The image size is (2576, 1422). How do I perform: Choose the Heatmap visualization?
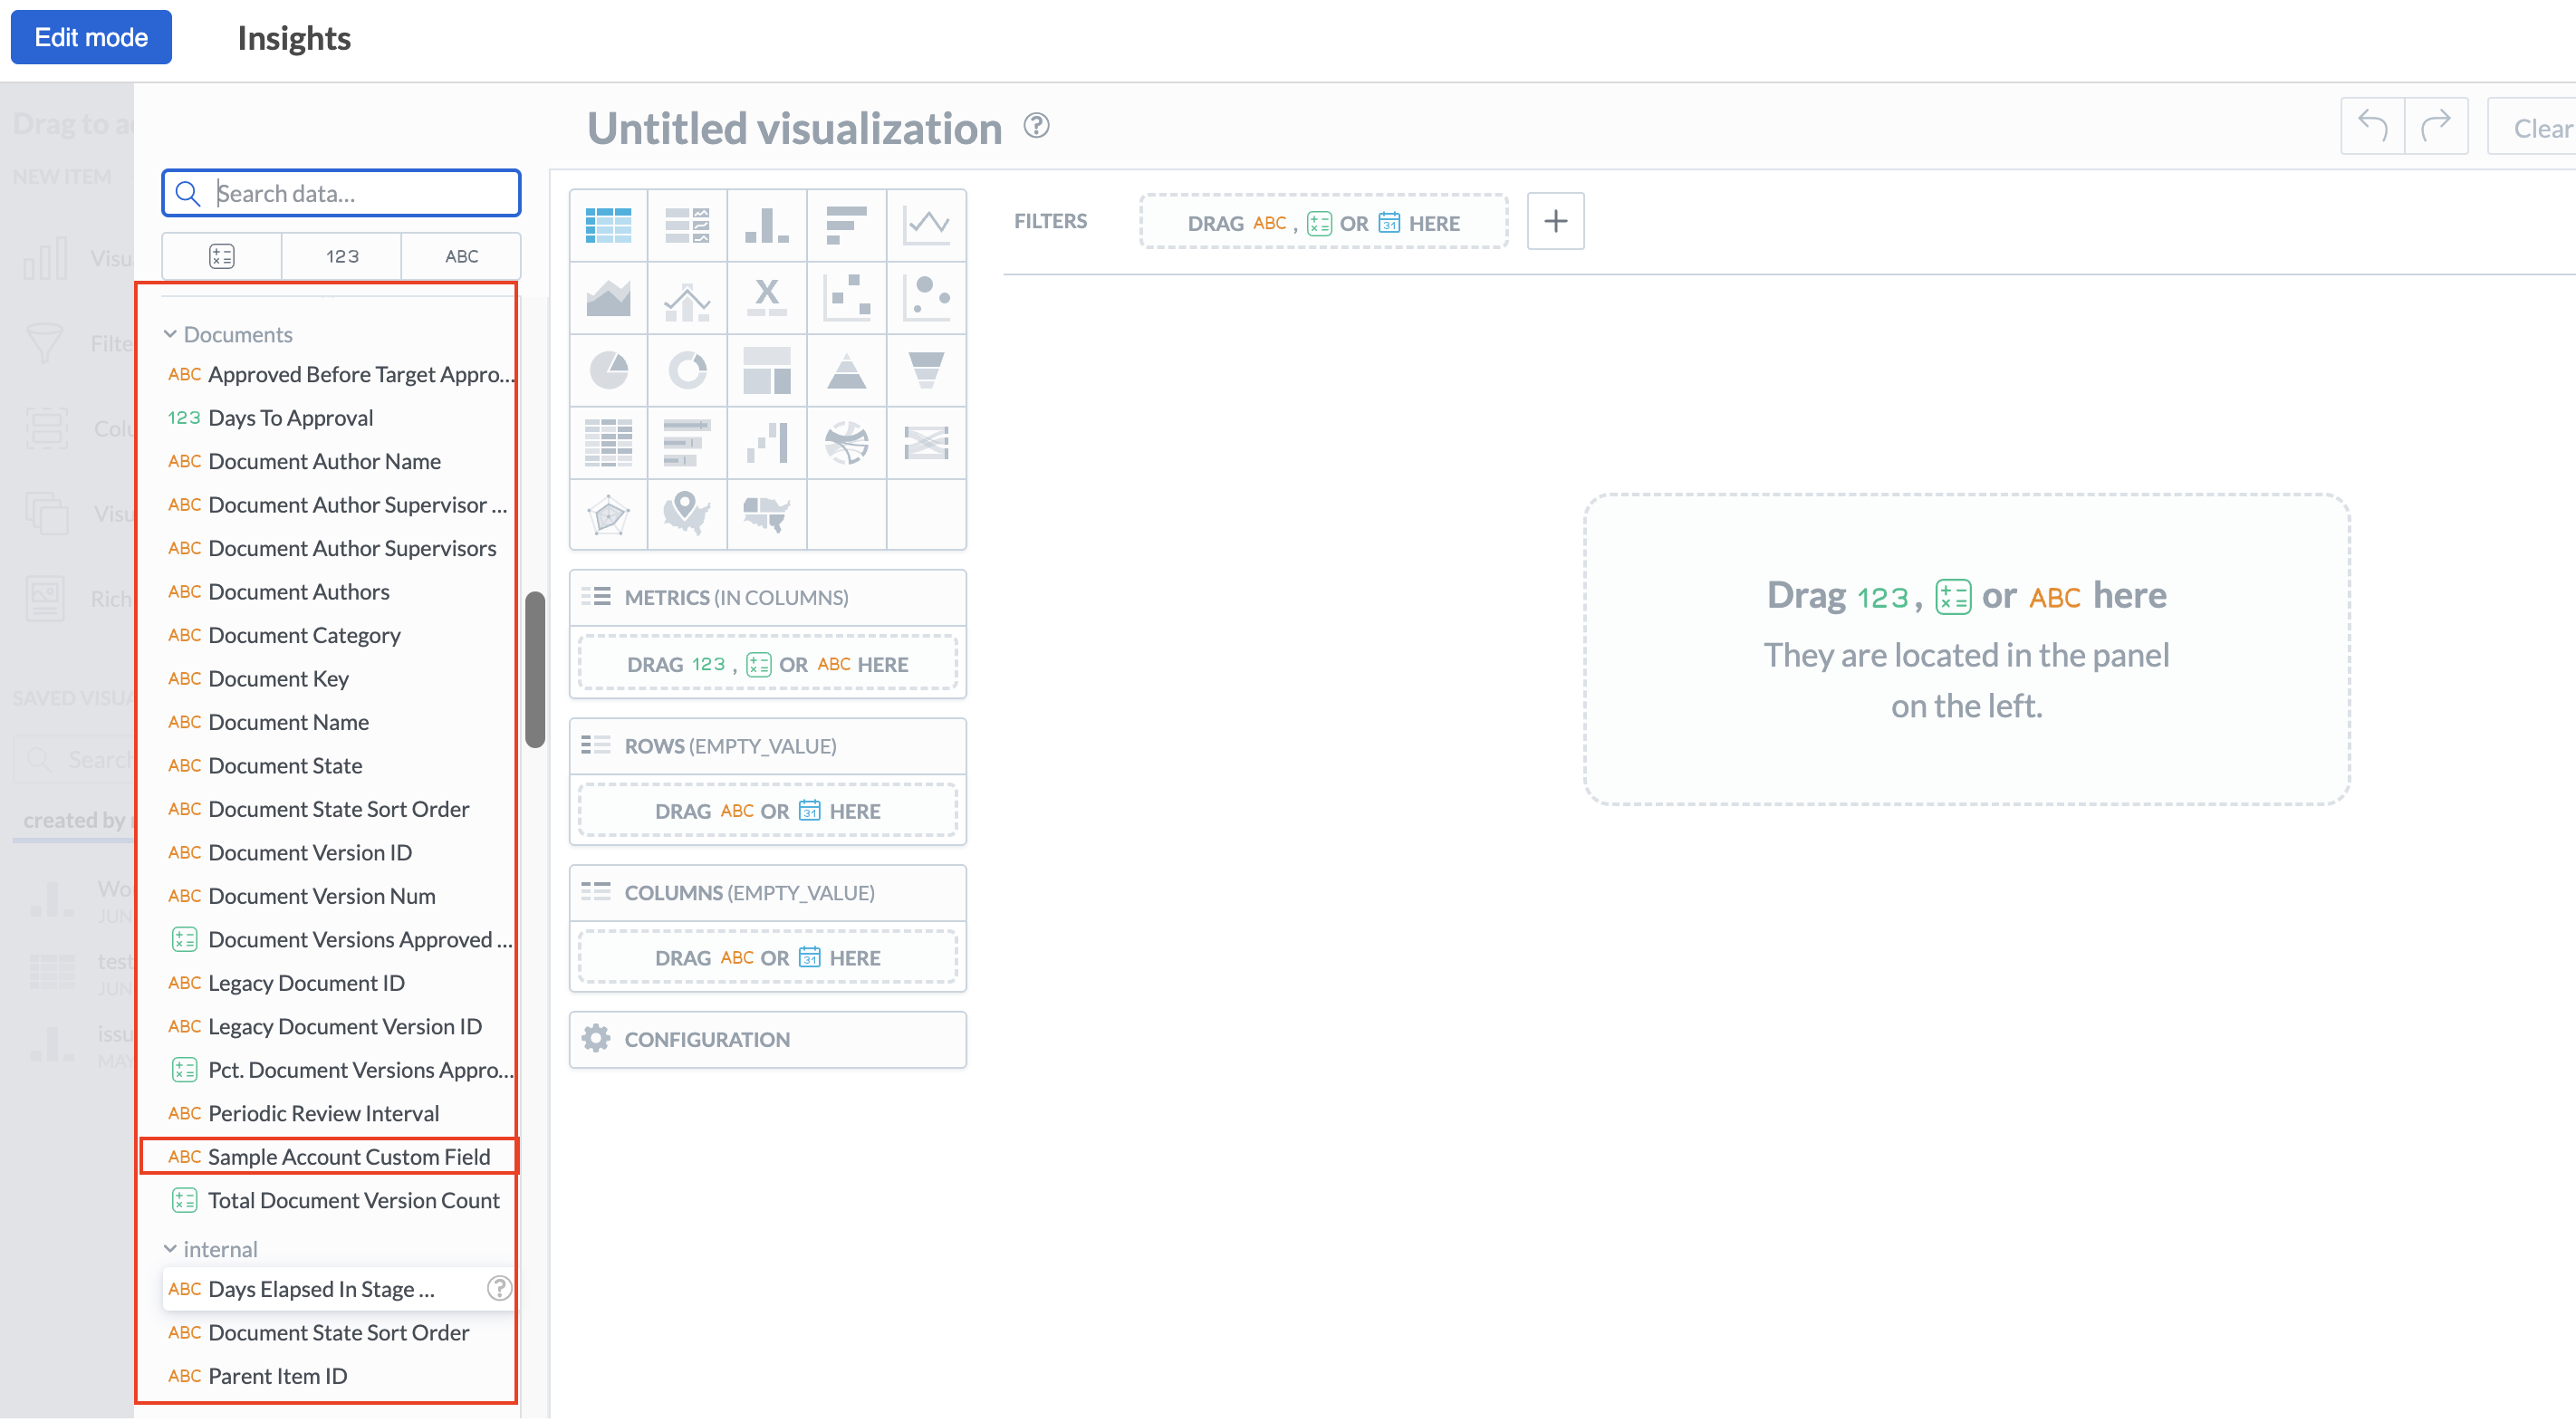click(x=608, y=442)
